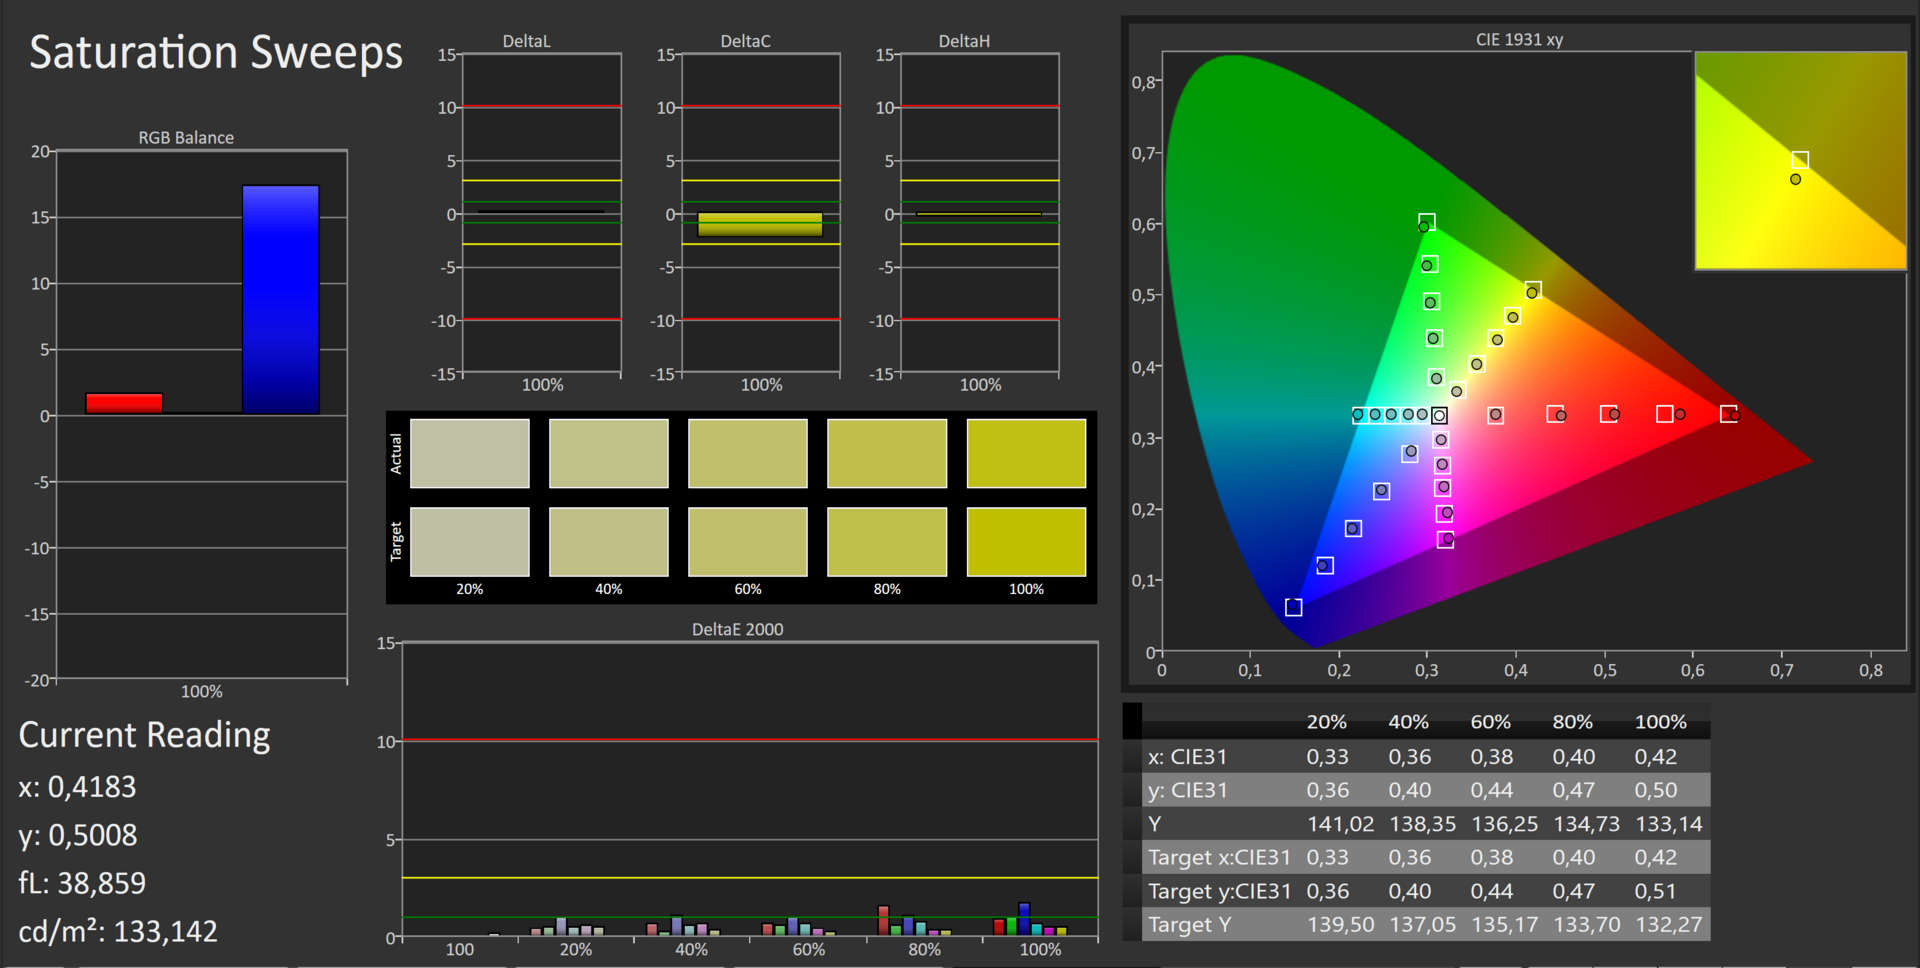Click the blue primary target square marker
The width and height of the screenshot is (1920, 968).
click(x=1293, y=607)
